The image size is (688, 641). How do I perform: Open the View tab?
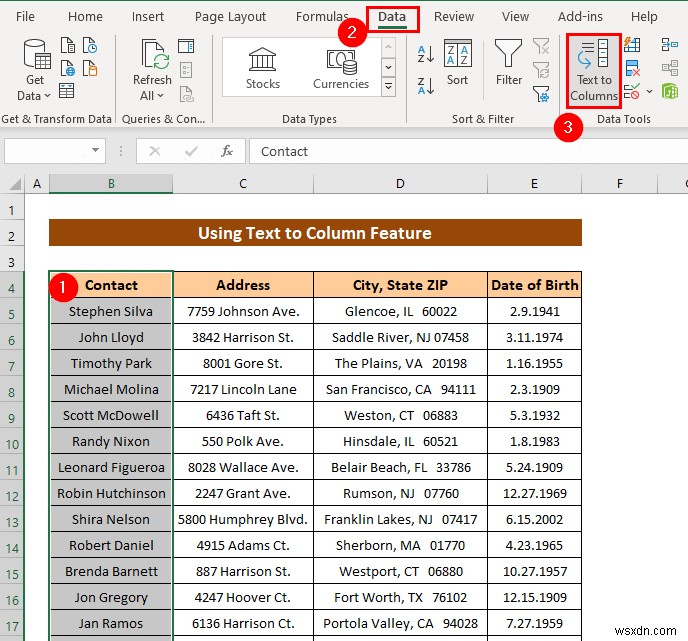[x=515, y=17]
